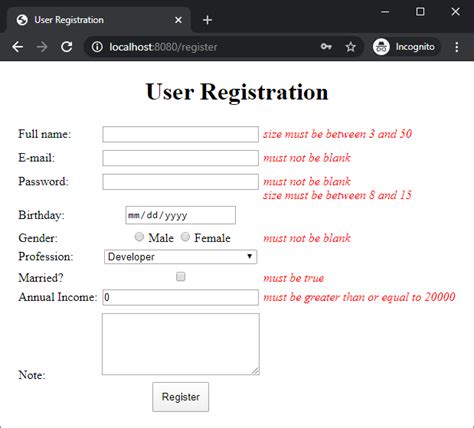Click the 'Birthday:' label

(x=41, y=215)
